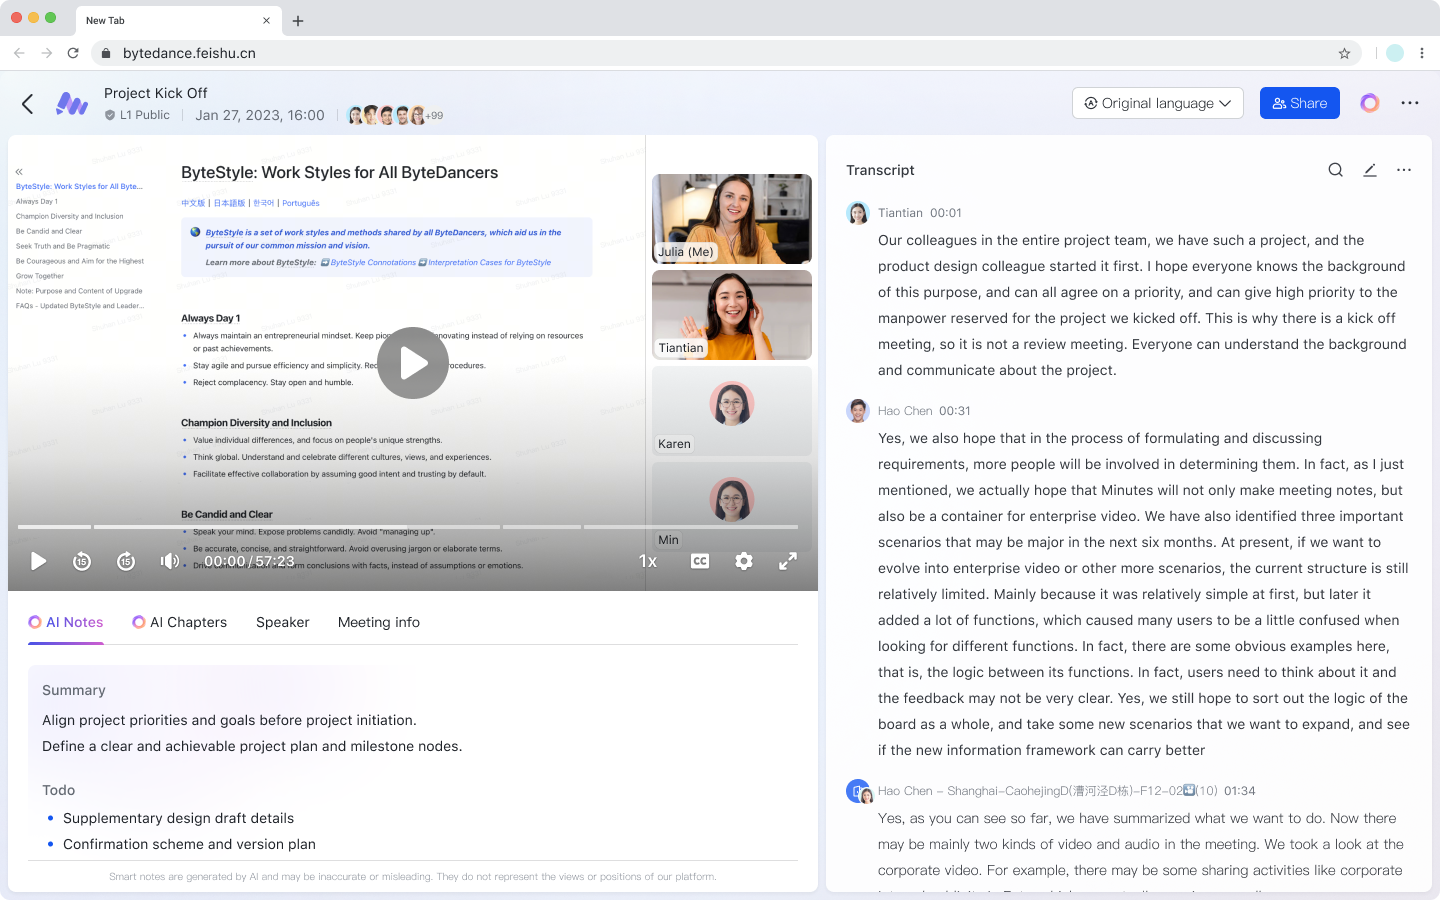Click 'Supplementary design draft details' todo
This screenshot has height=900, width=1440.
(178, 818)
